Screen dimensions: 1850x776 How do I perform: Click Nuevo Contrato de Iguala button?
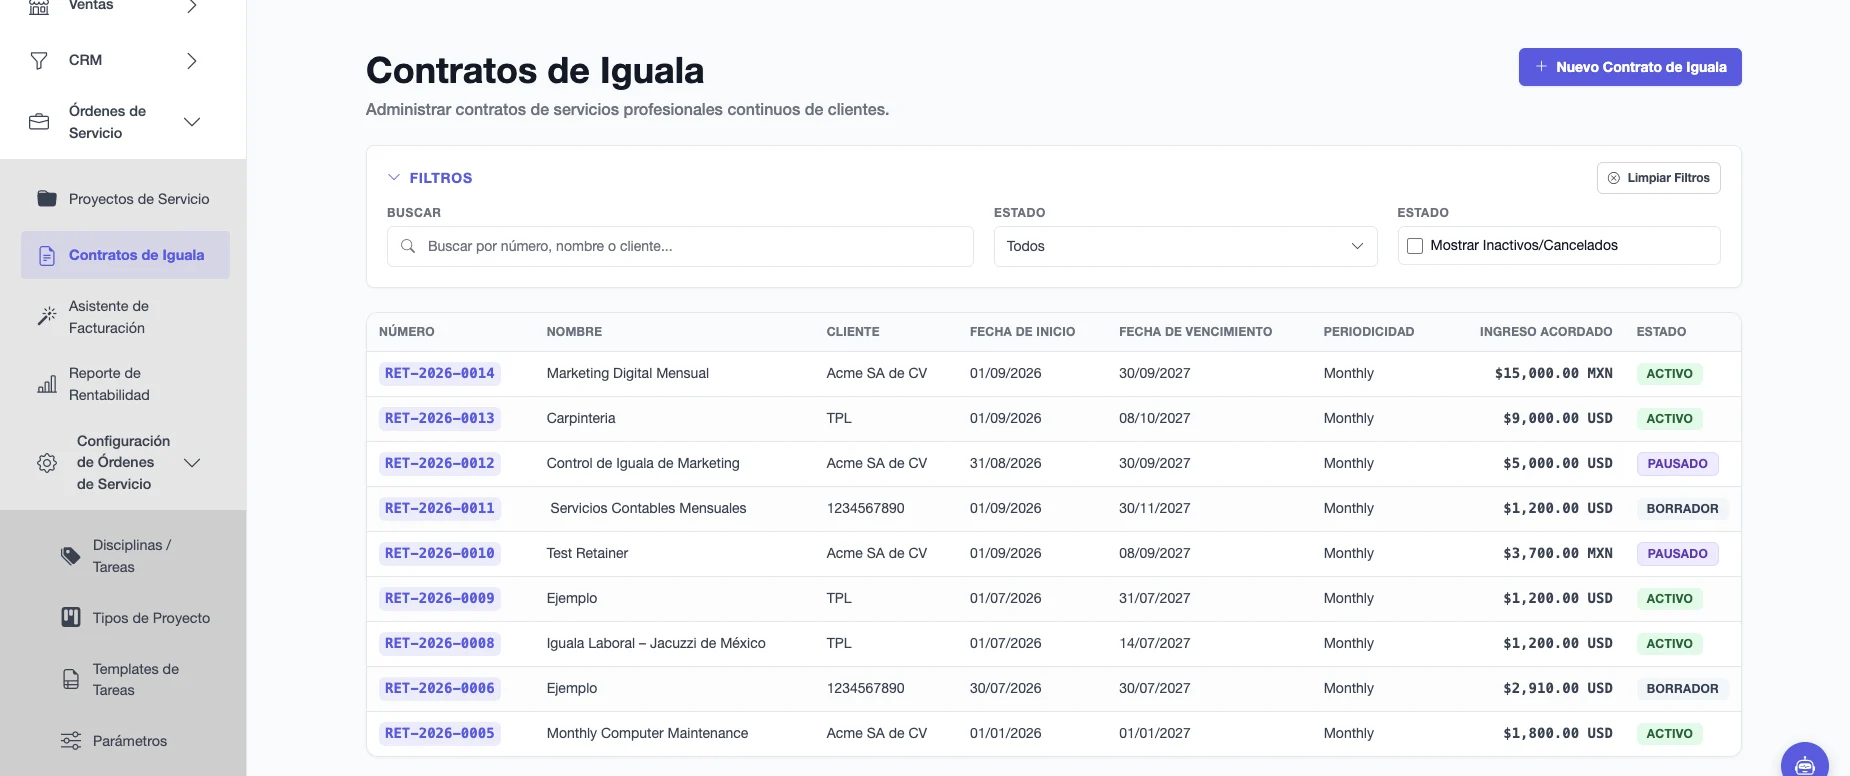point(1630,67)
